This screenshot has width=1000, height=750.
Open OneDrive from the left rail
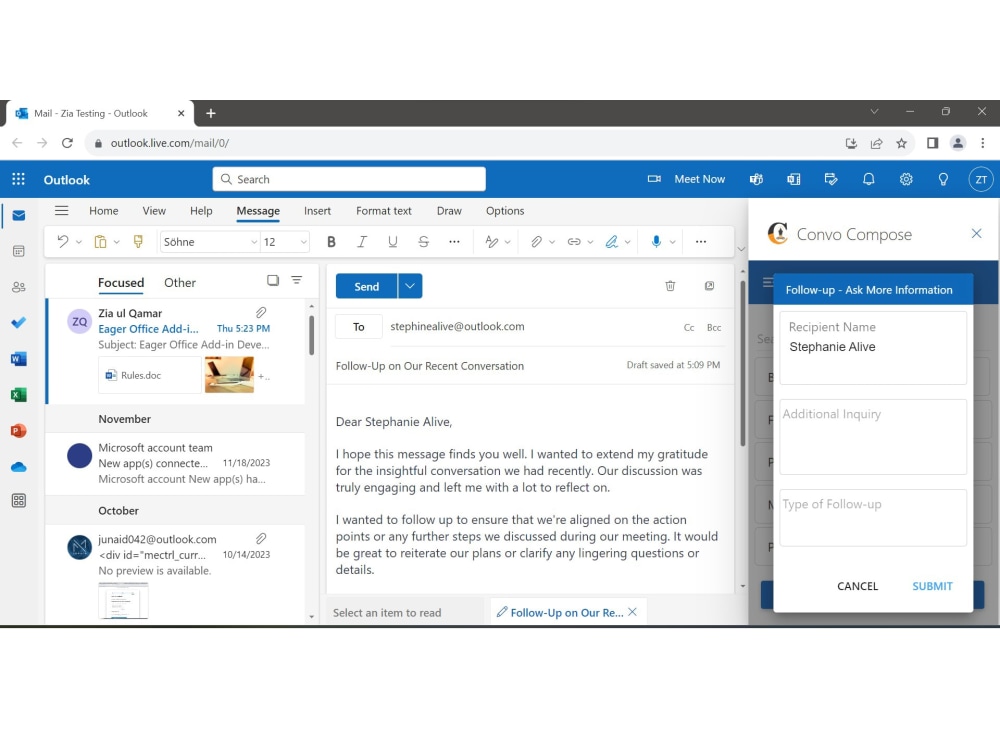tap(18, 466)
